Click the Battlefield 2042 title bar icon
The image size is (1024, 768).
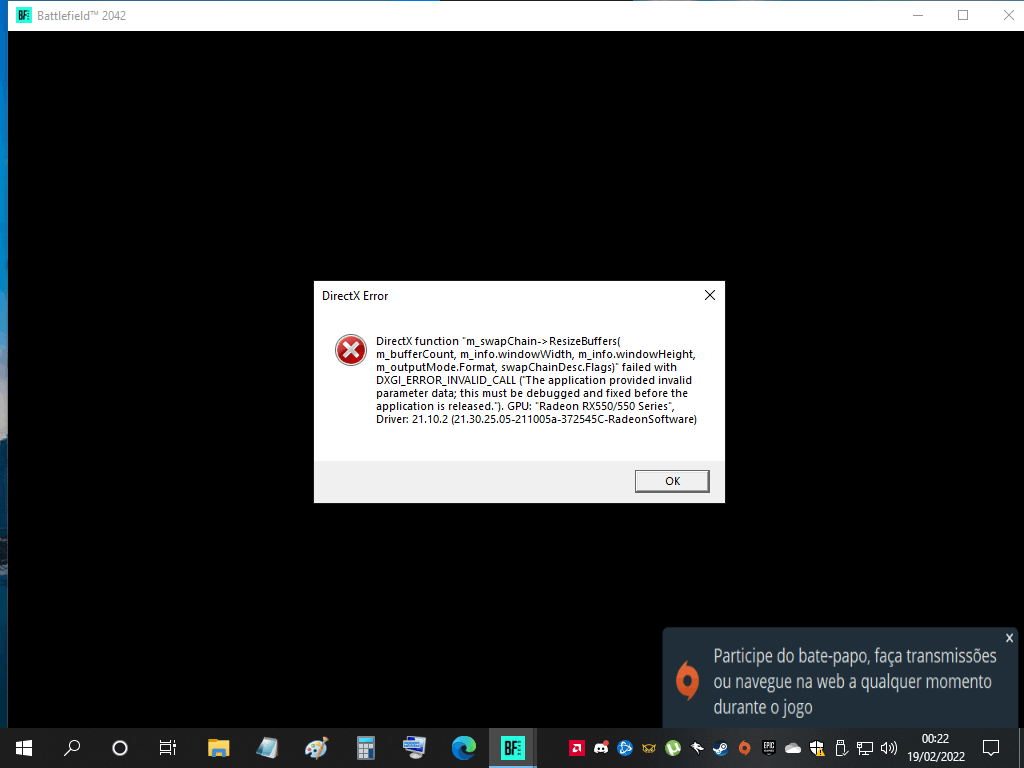click(24, 15)
